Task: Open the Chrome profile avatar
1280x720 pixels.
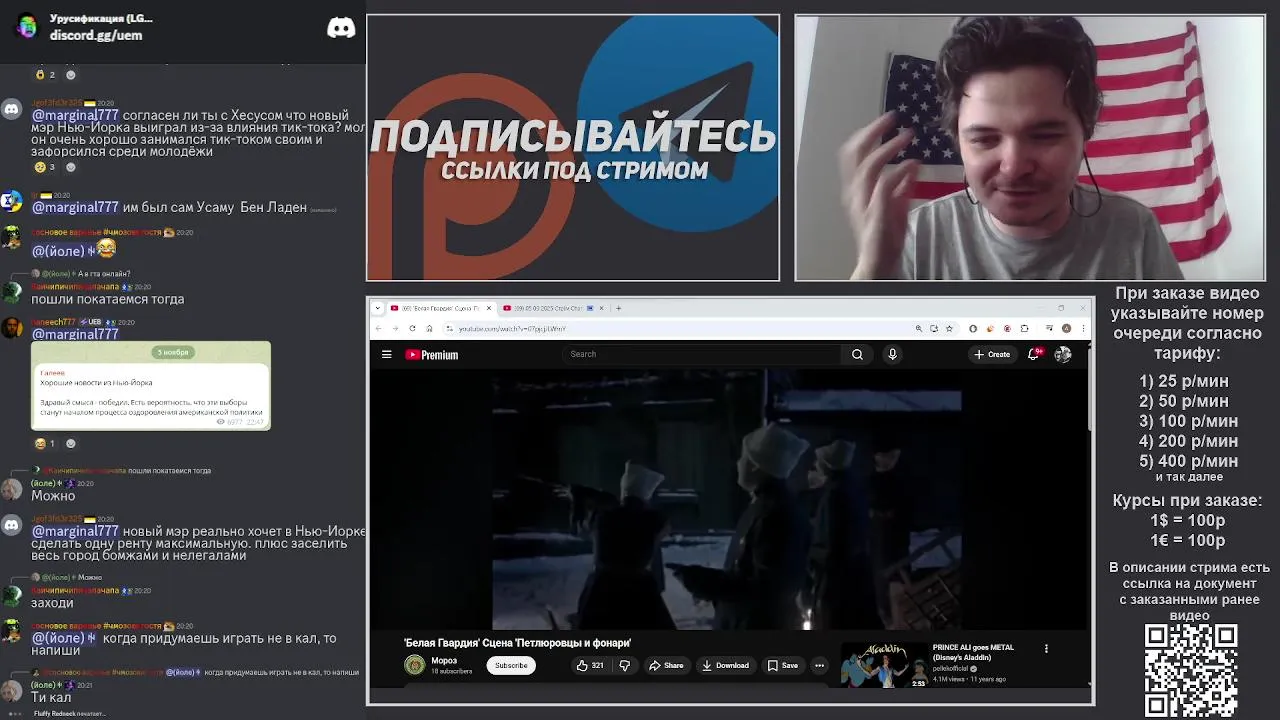Action: [1066, 328]
